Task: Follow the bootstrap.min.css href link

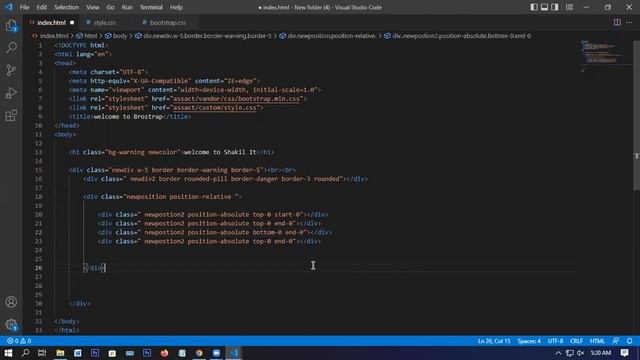Action: pos(236,99)
